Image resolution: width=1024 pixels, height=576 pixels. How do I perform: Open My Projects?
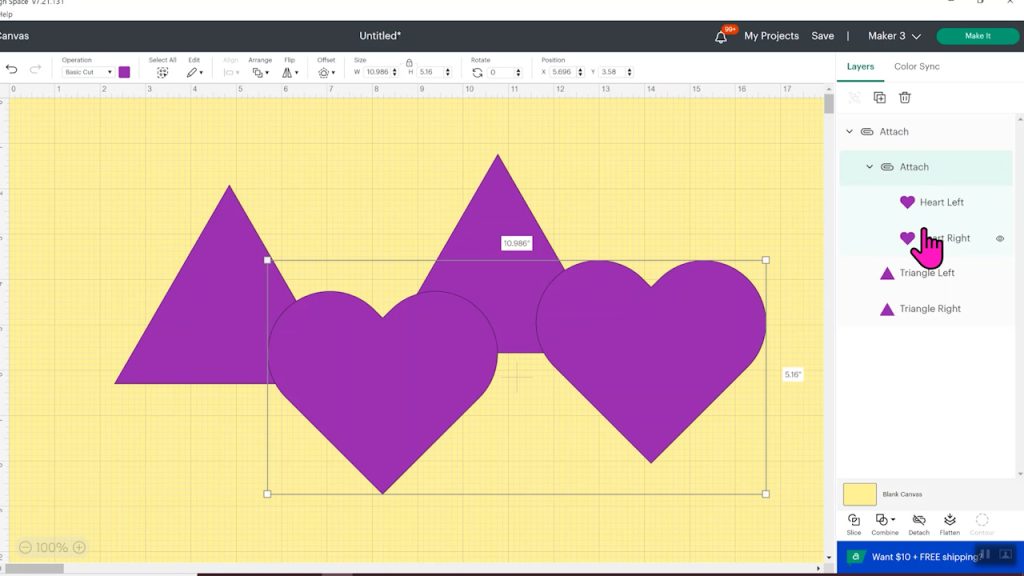(x=771, y=36)
